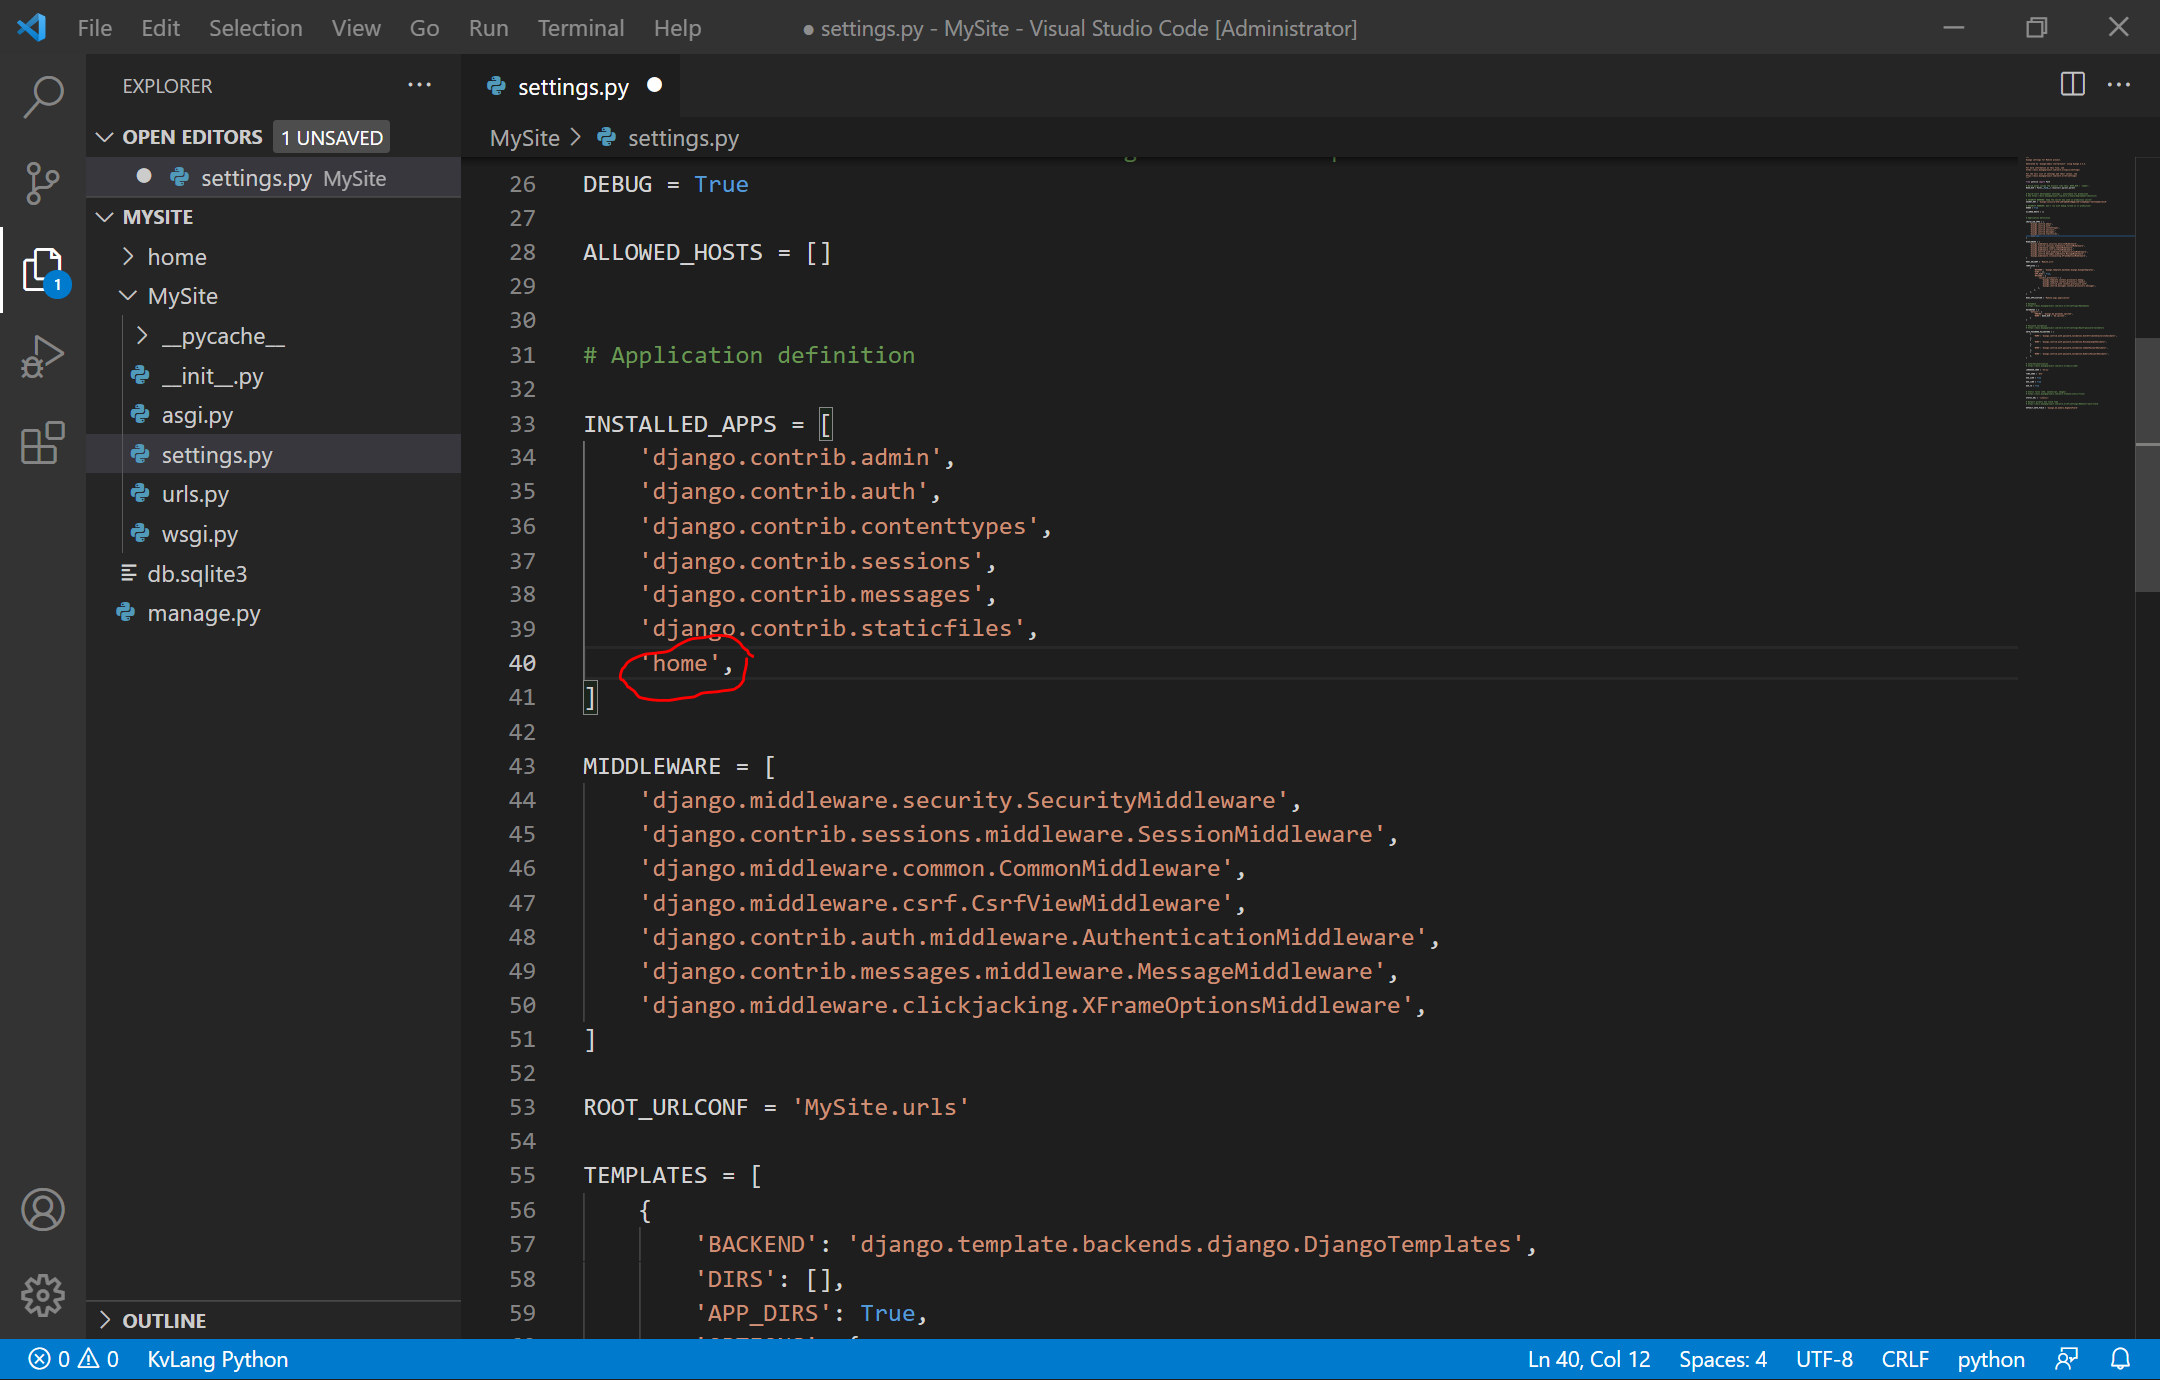Restore down the VS Code window

pyautogui.click(x=2036, y=27)
